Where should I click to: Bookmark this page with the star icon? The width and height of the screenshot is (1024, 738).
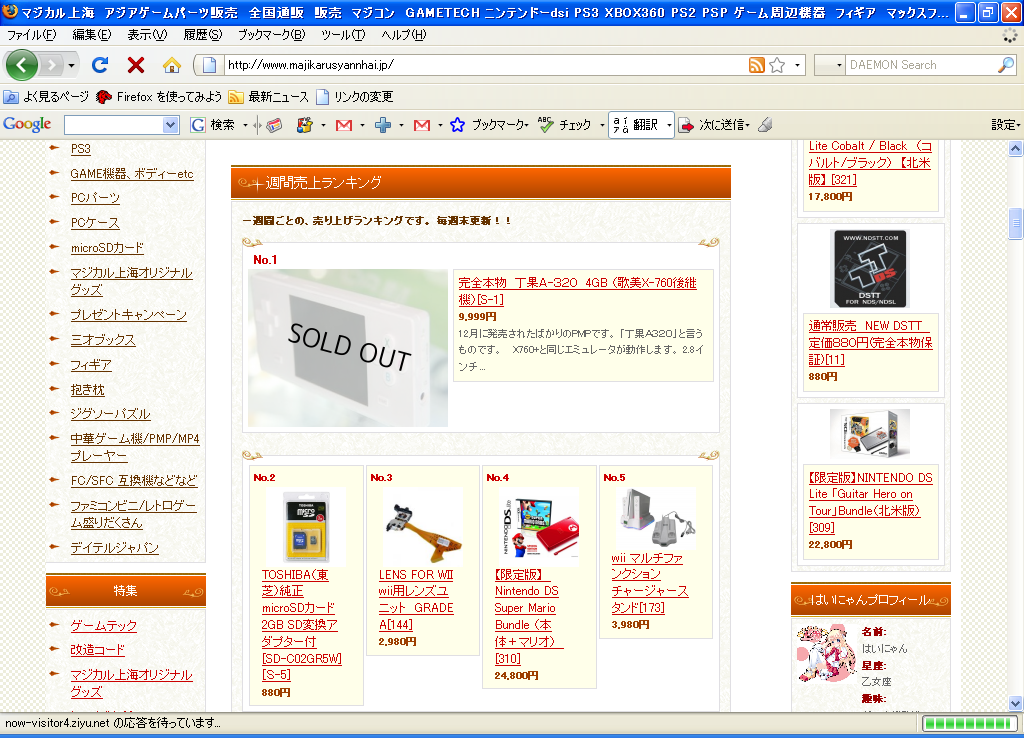(x=776, y=65)
